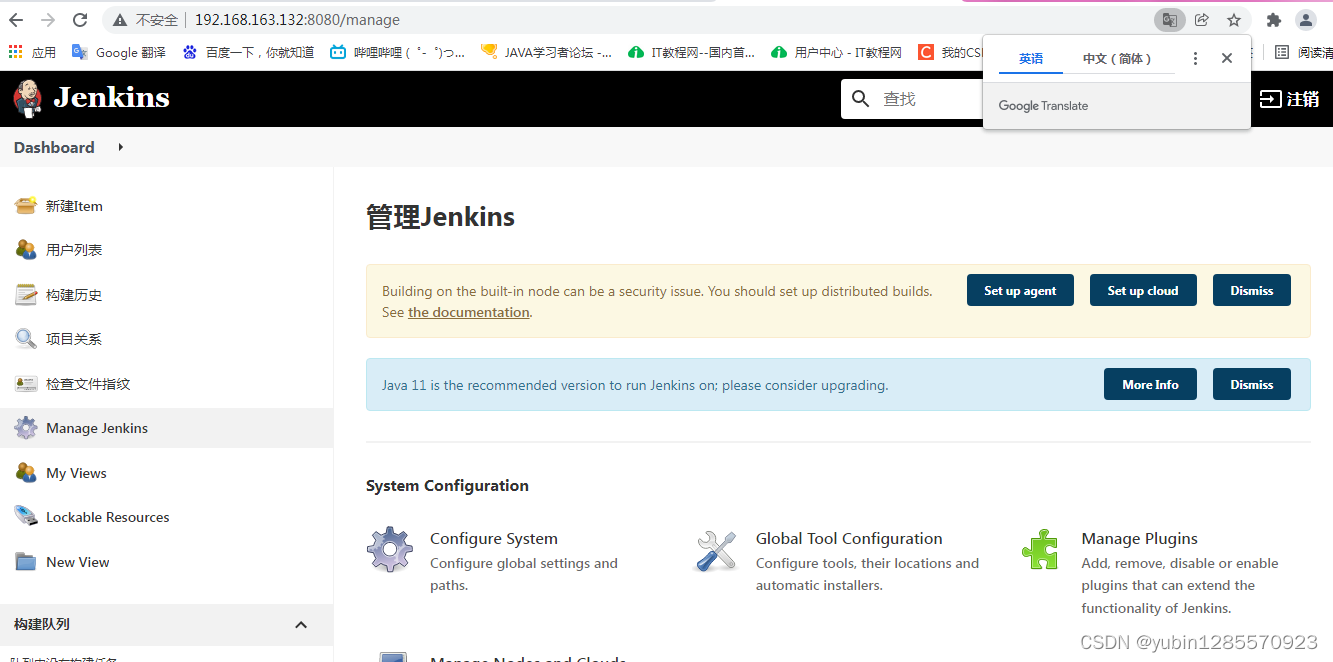Open the JAVA学习者论坛 bookmark
The height and width of the screenshot is (662, 1333).
coord(547,52)
